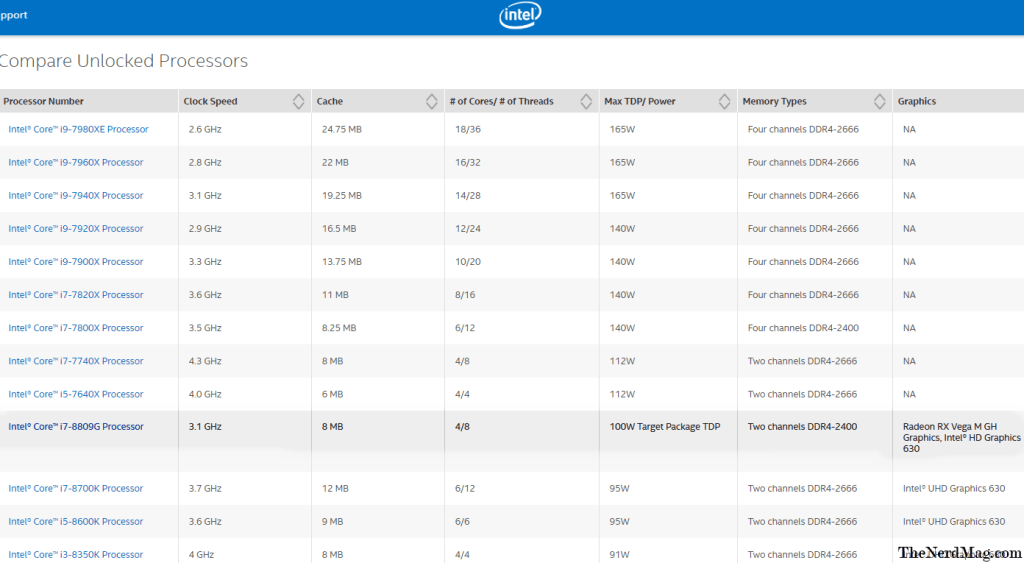This screenshot has height=563, width=1024.
Task: Click the Cache column sort icon
Action: coord(431,101)
